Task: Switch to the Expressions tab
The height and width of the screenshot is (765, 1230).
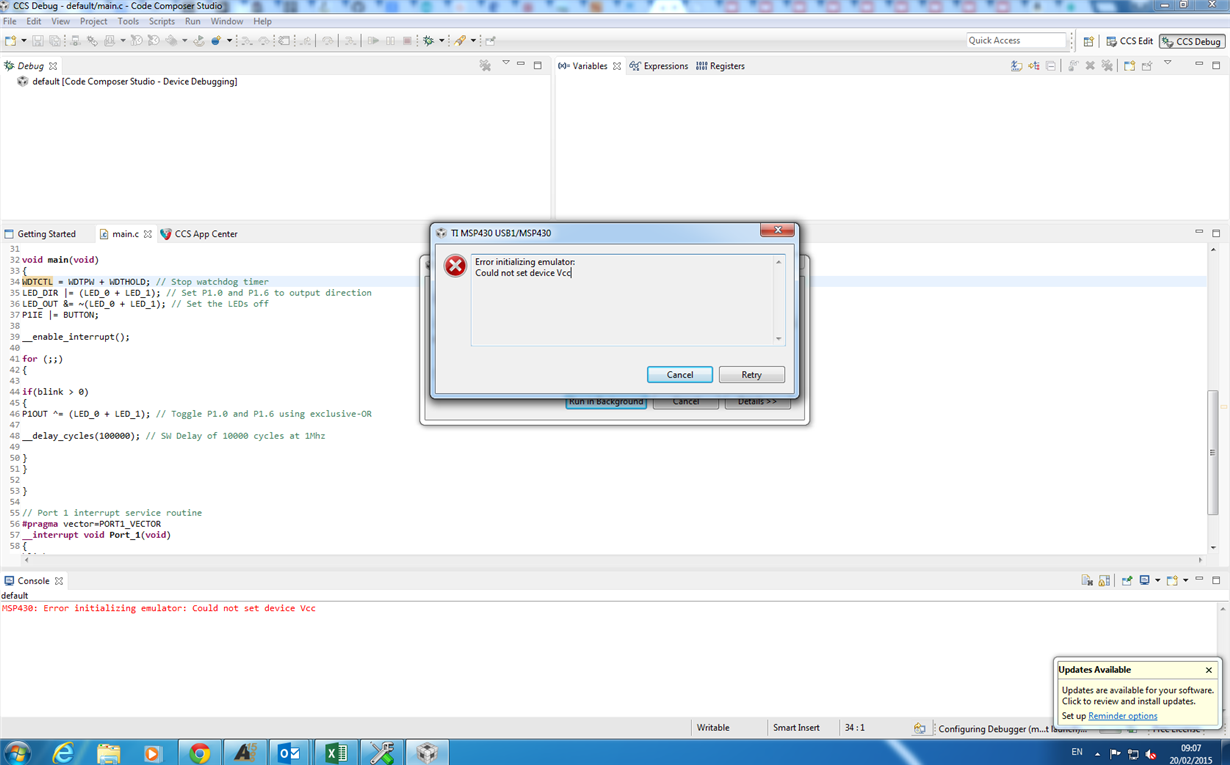Action: [x=658, y=66]
